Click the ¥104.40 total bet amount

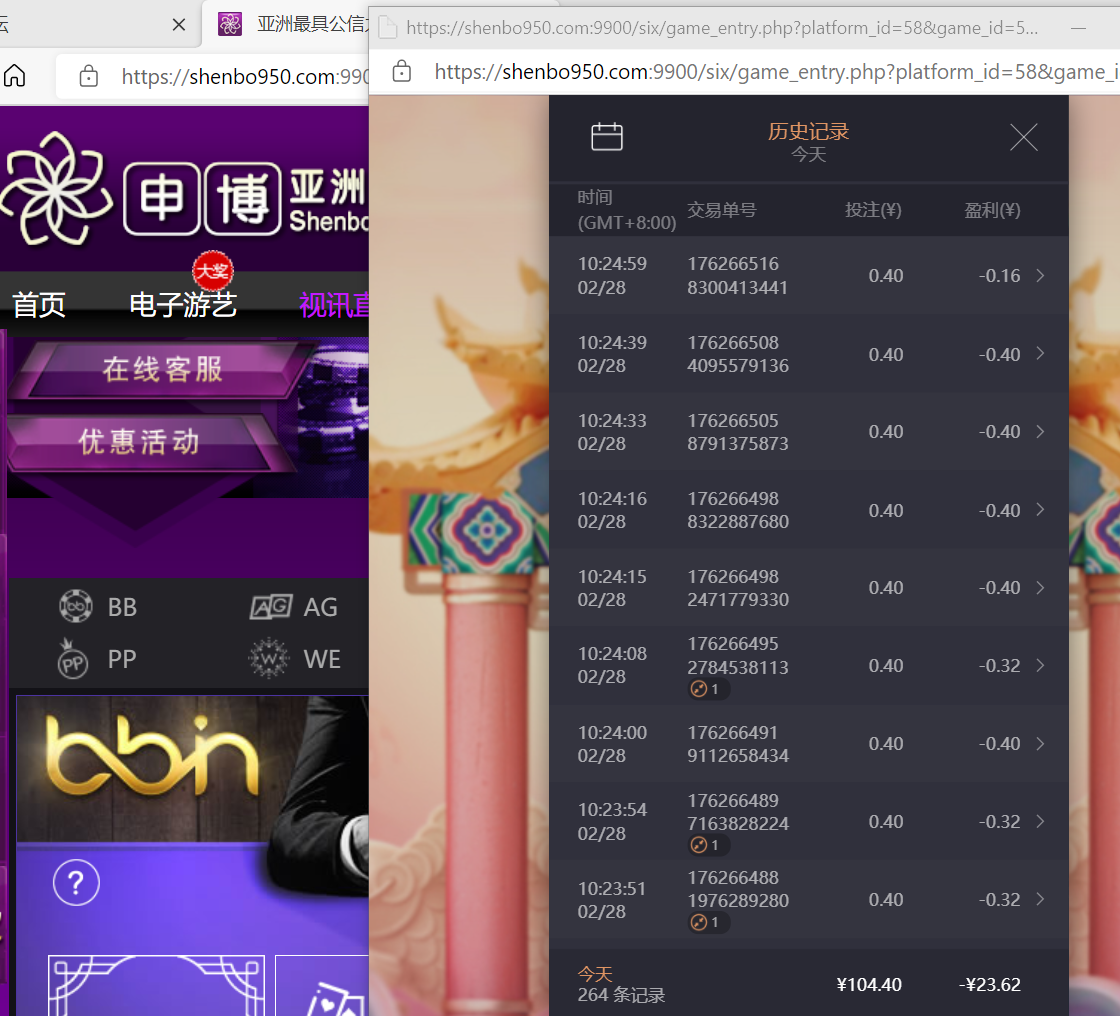pos(869,985)
